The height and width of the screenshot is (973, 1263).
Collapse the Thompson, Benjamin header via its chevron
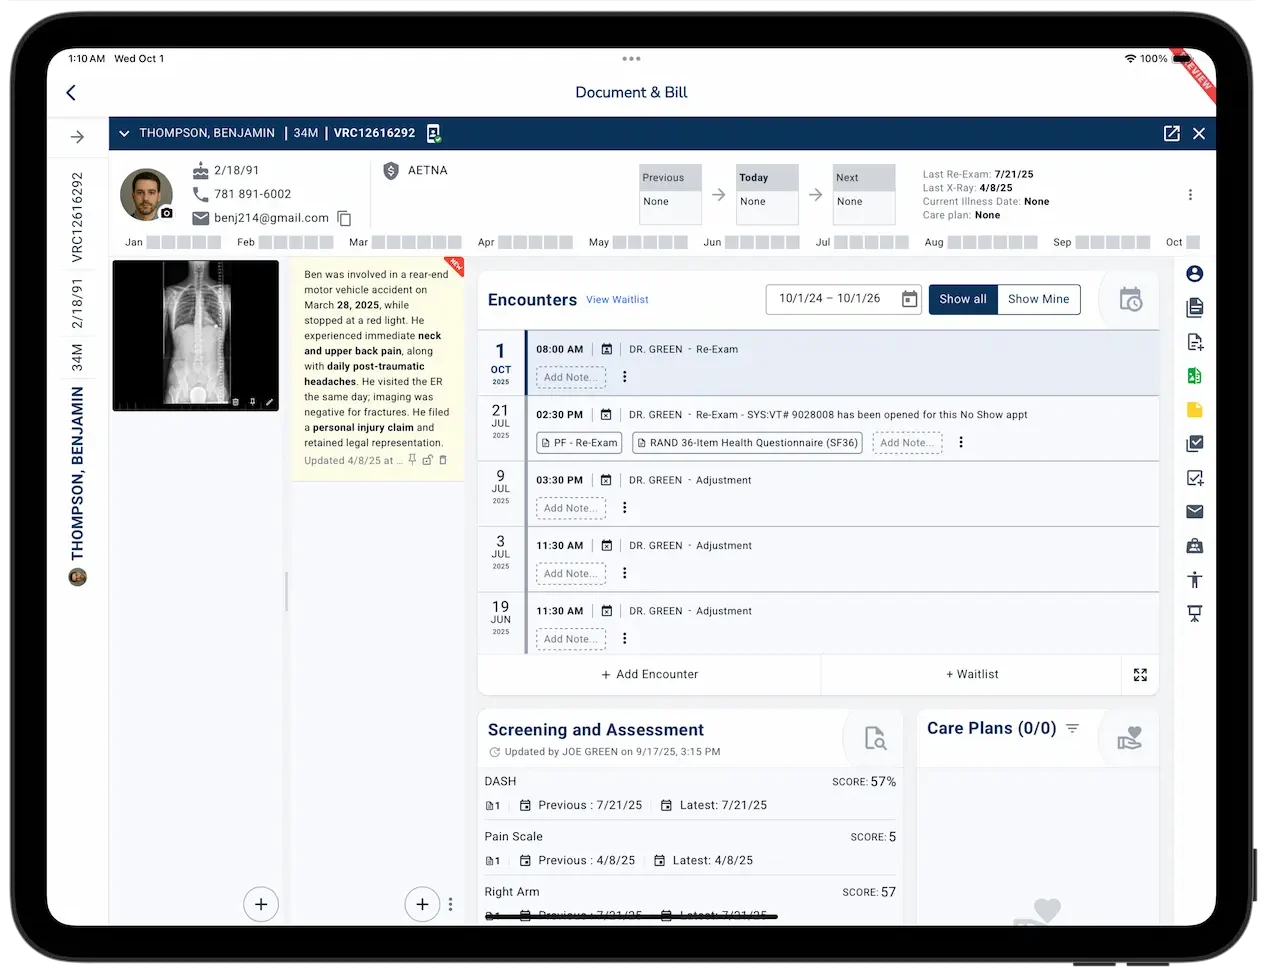tap(123, 133)
